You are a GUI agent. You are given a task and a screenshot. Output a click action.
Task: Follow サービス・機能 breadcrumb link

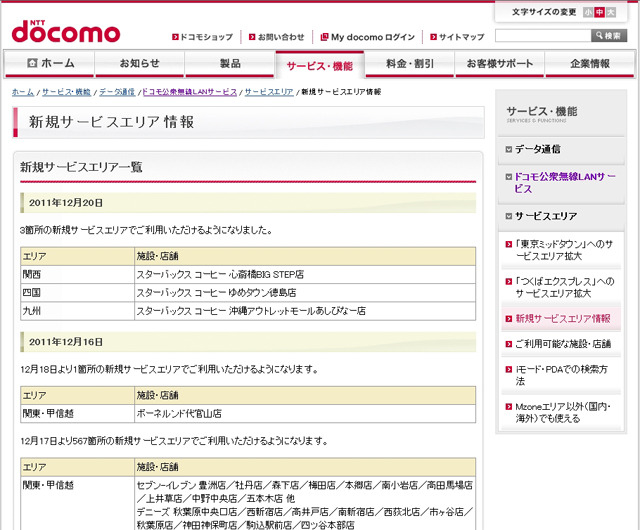66,92
